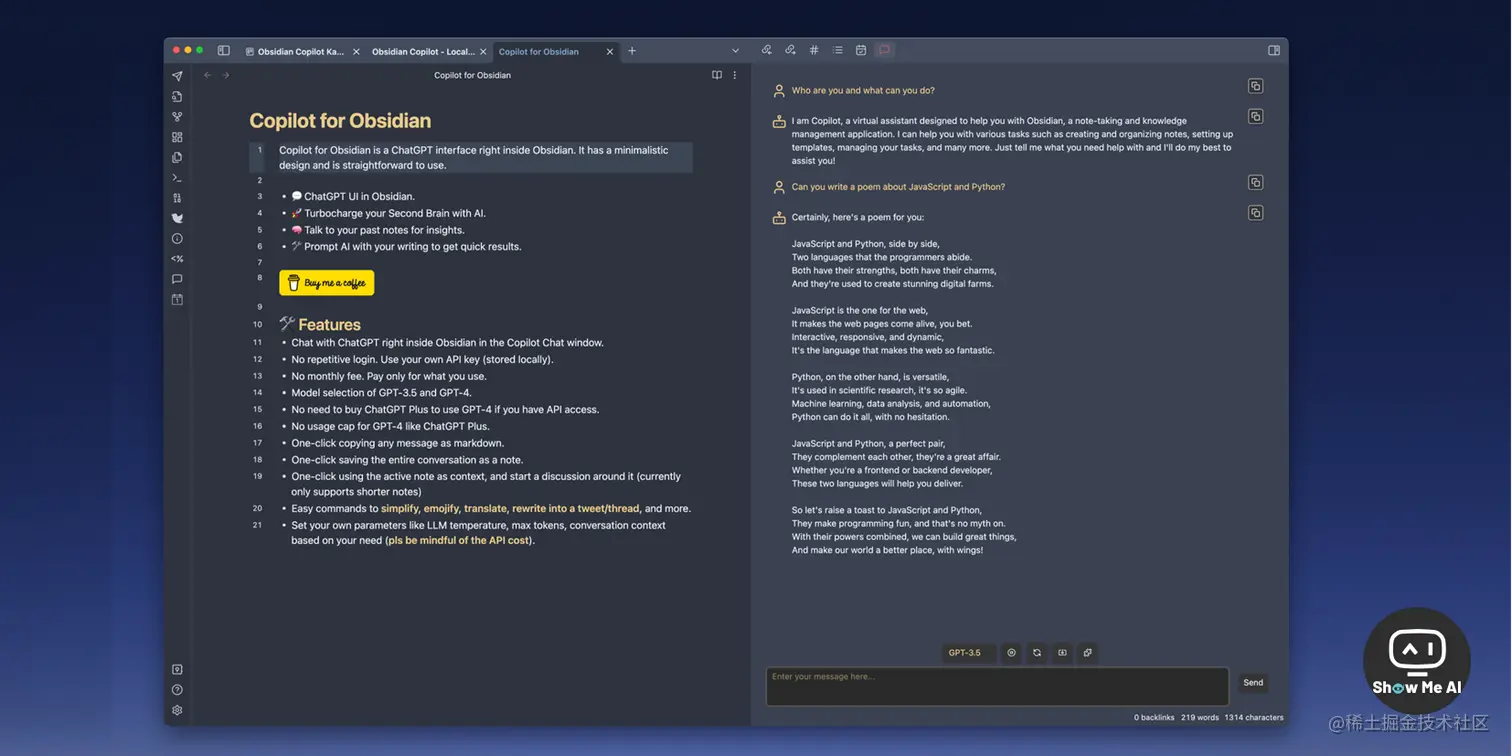Click the Send button
This screenshot has width=1512, height=756.
click(x=1253, y=683)
